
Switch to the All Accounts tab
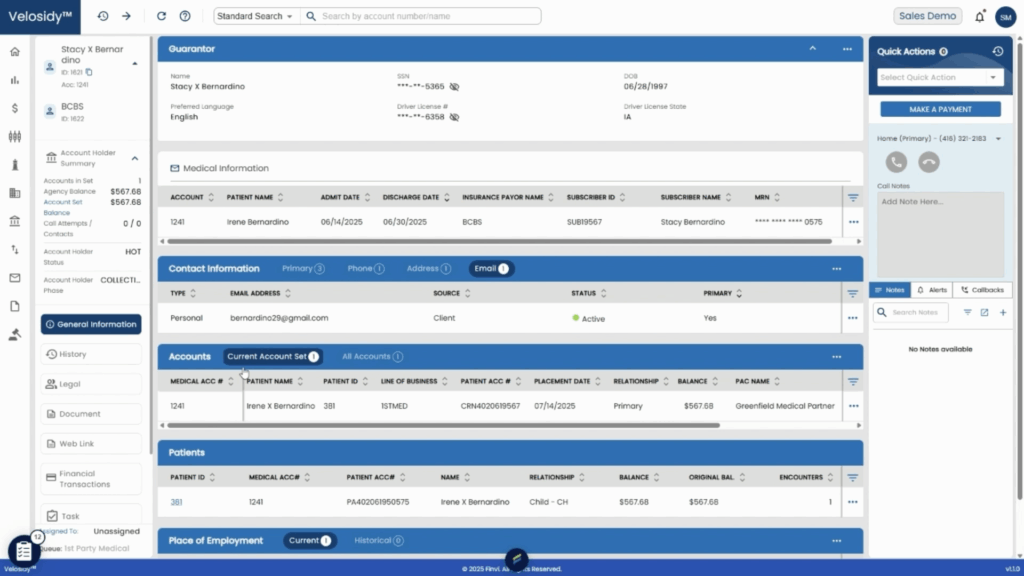tap(372, 356)
